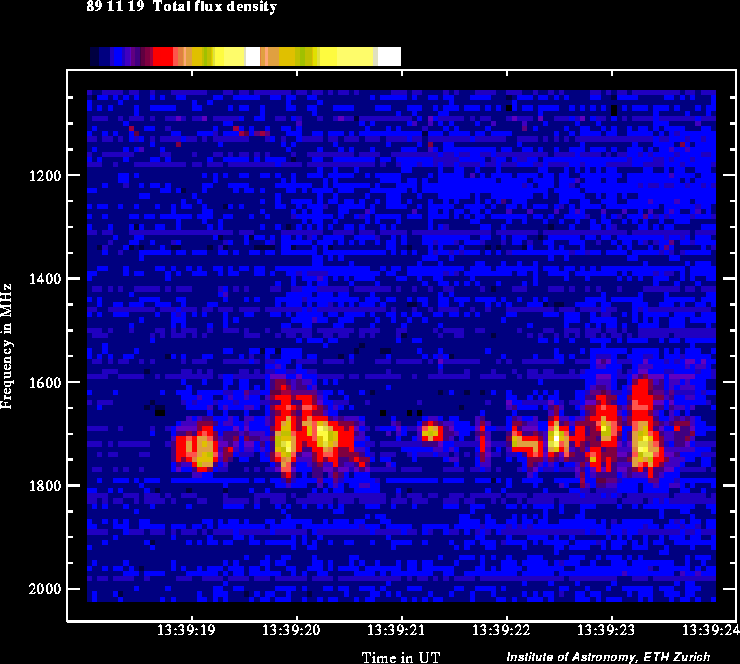Click the '13:39:24' time label

711,630
